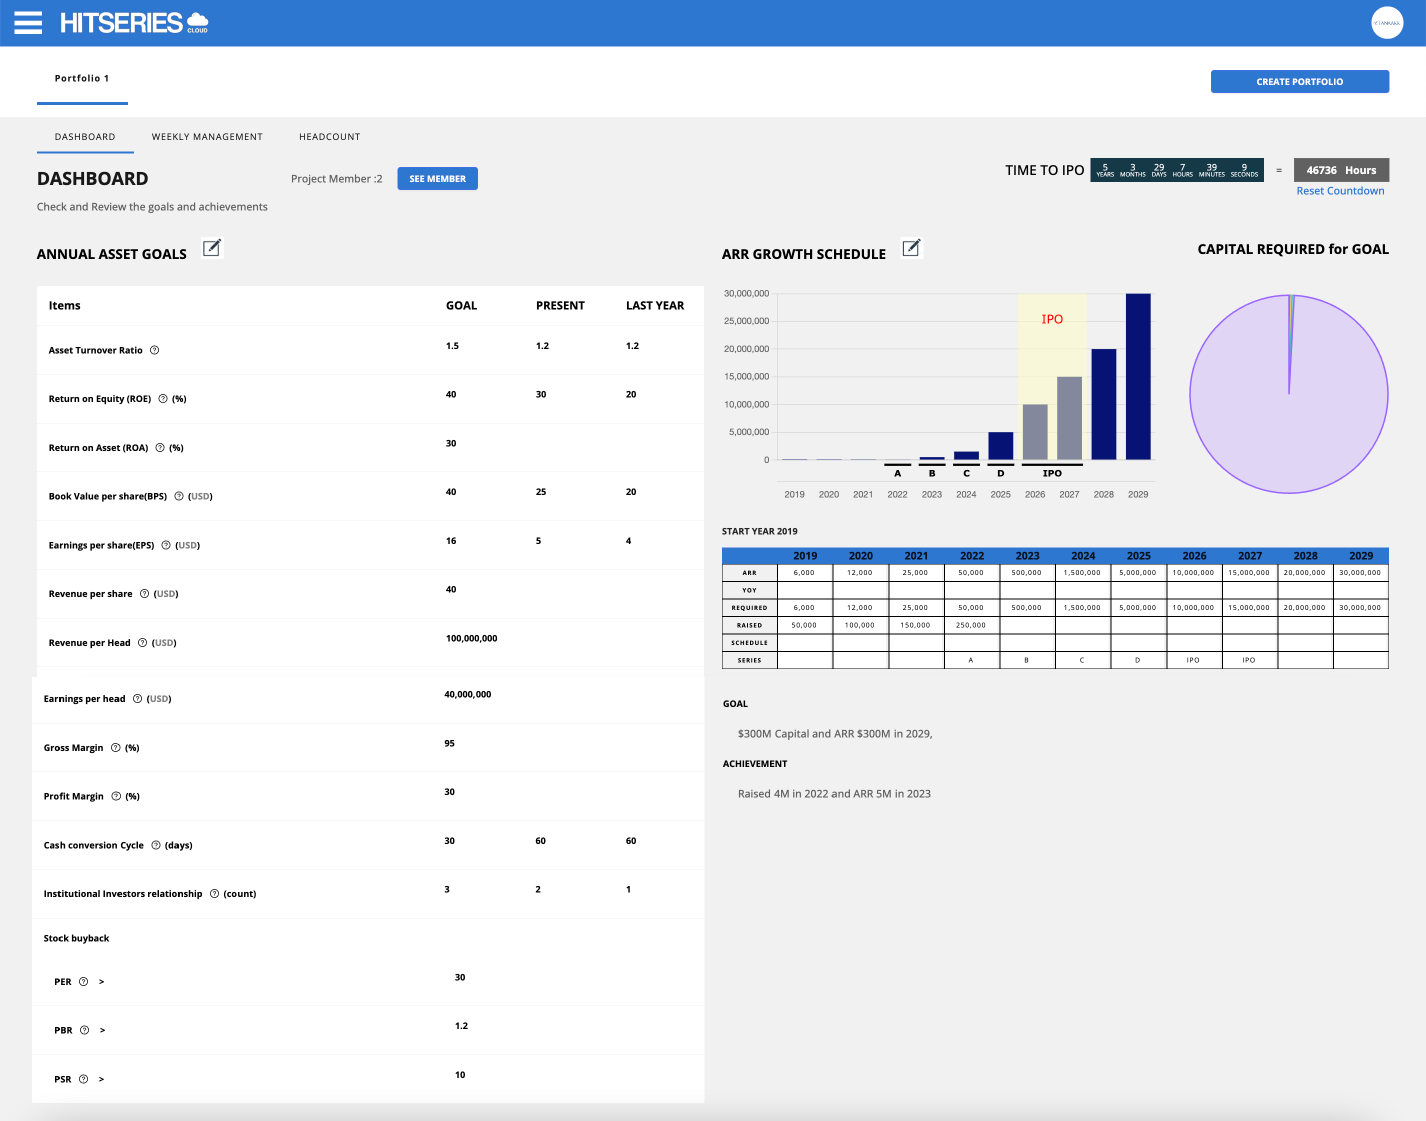Click the CREATE PORTFOLIO button
Screen dimensions: 1426x1121
pyautogui.click(x=1300, y=81)
